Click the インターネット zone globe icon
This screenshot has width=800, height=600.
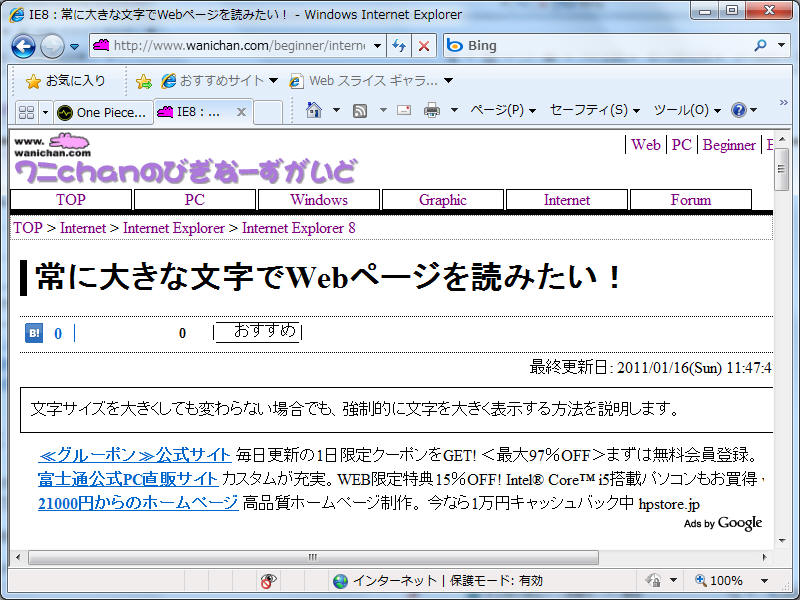[340, 581]
